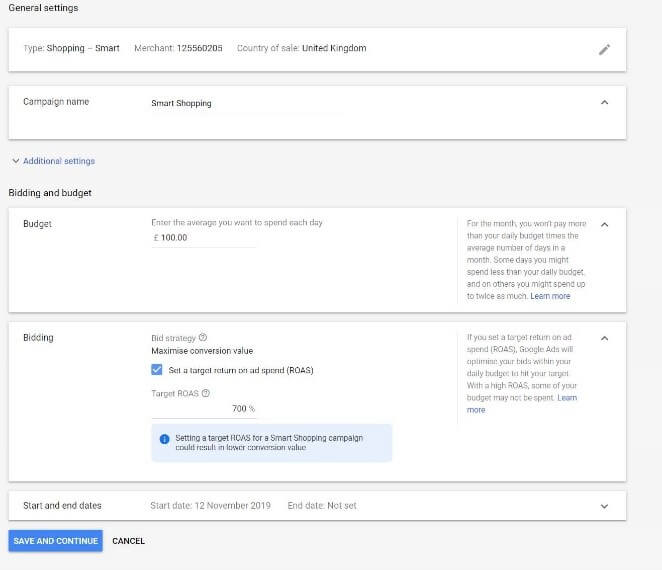The width and height of the screenshot is (662, 570).
Task: Click the End date Not set text
Action: [321, 506]
